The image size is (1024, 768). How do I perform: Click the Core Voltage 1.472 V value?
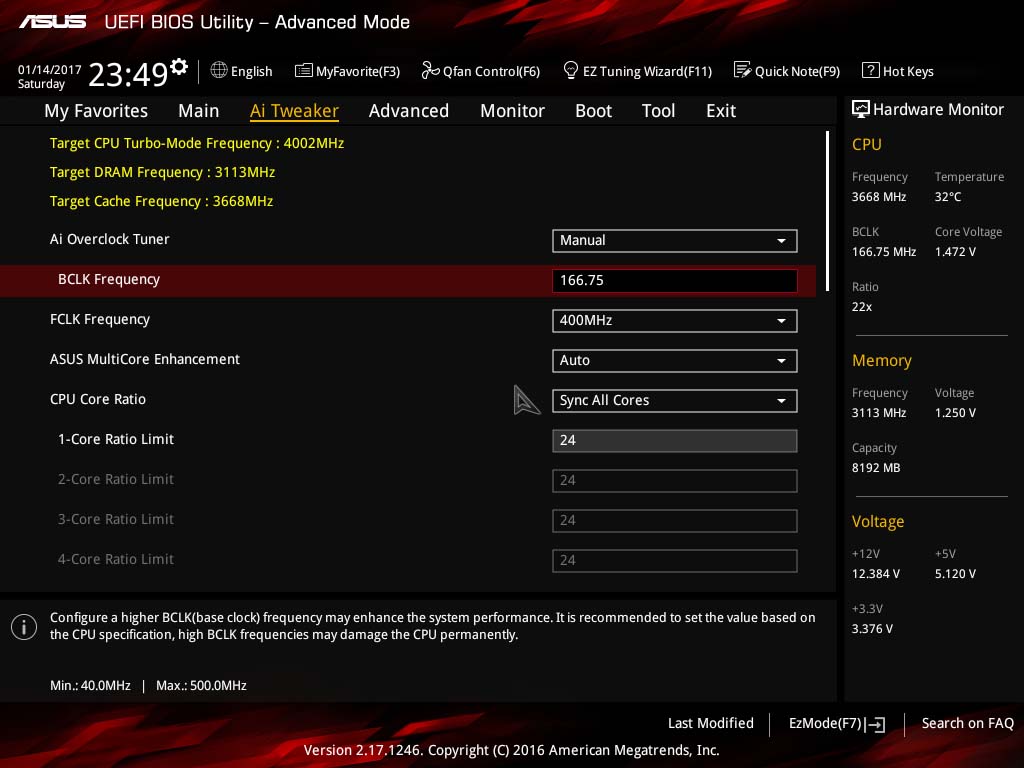pyautogui.click(x=955, y=251)
